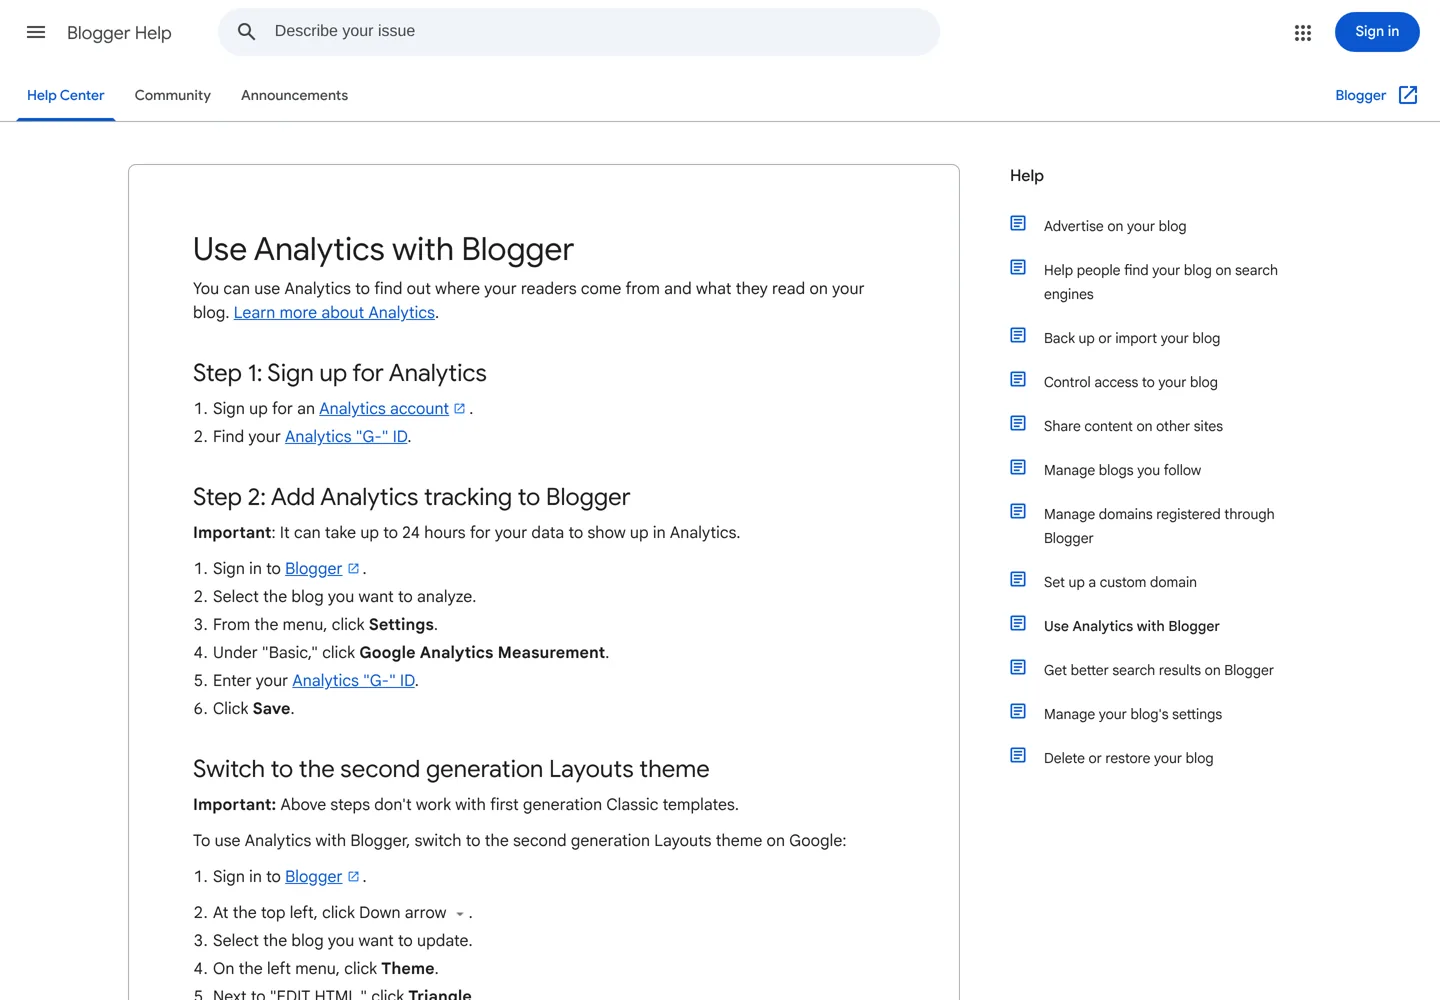This screenshot has width=1440, height=1000.
Task: Click article icon beside Share content on other sites
Action: tap(1018, 423)
